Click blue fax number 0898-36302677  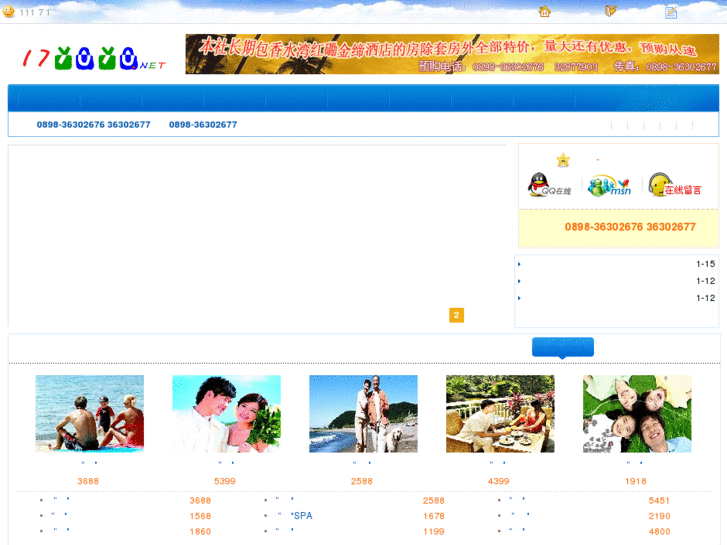click(203, 125)
